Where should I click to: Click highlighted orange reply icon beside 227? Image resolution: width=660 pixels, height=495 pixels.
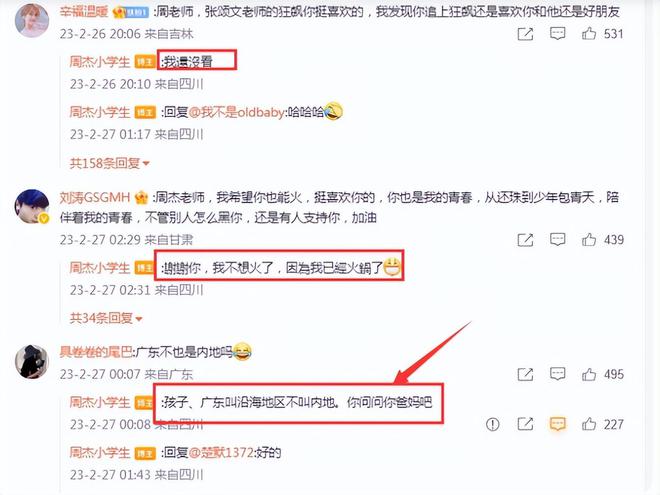tap(557, 424)
